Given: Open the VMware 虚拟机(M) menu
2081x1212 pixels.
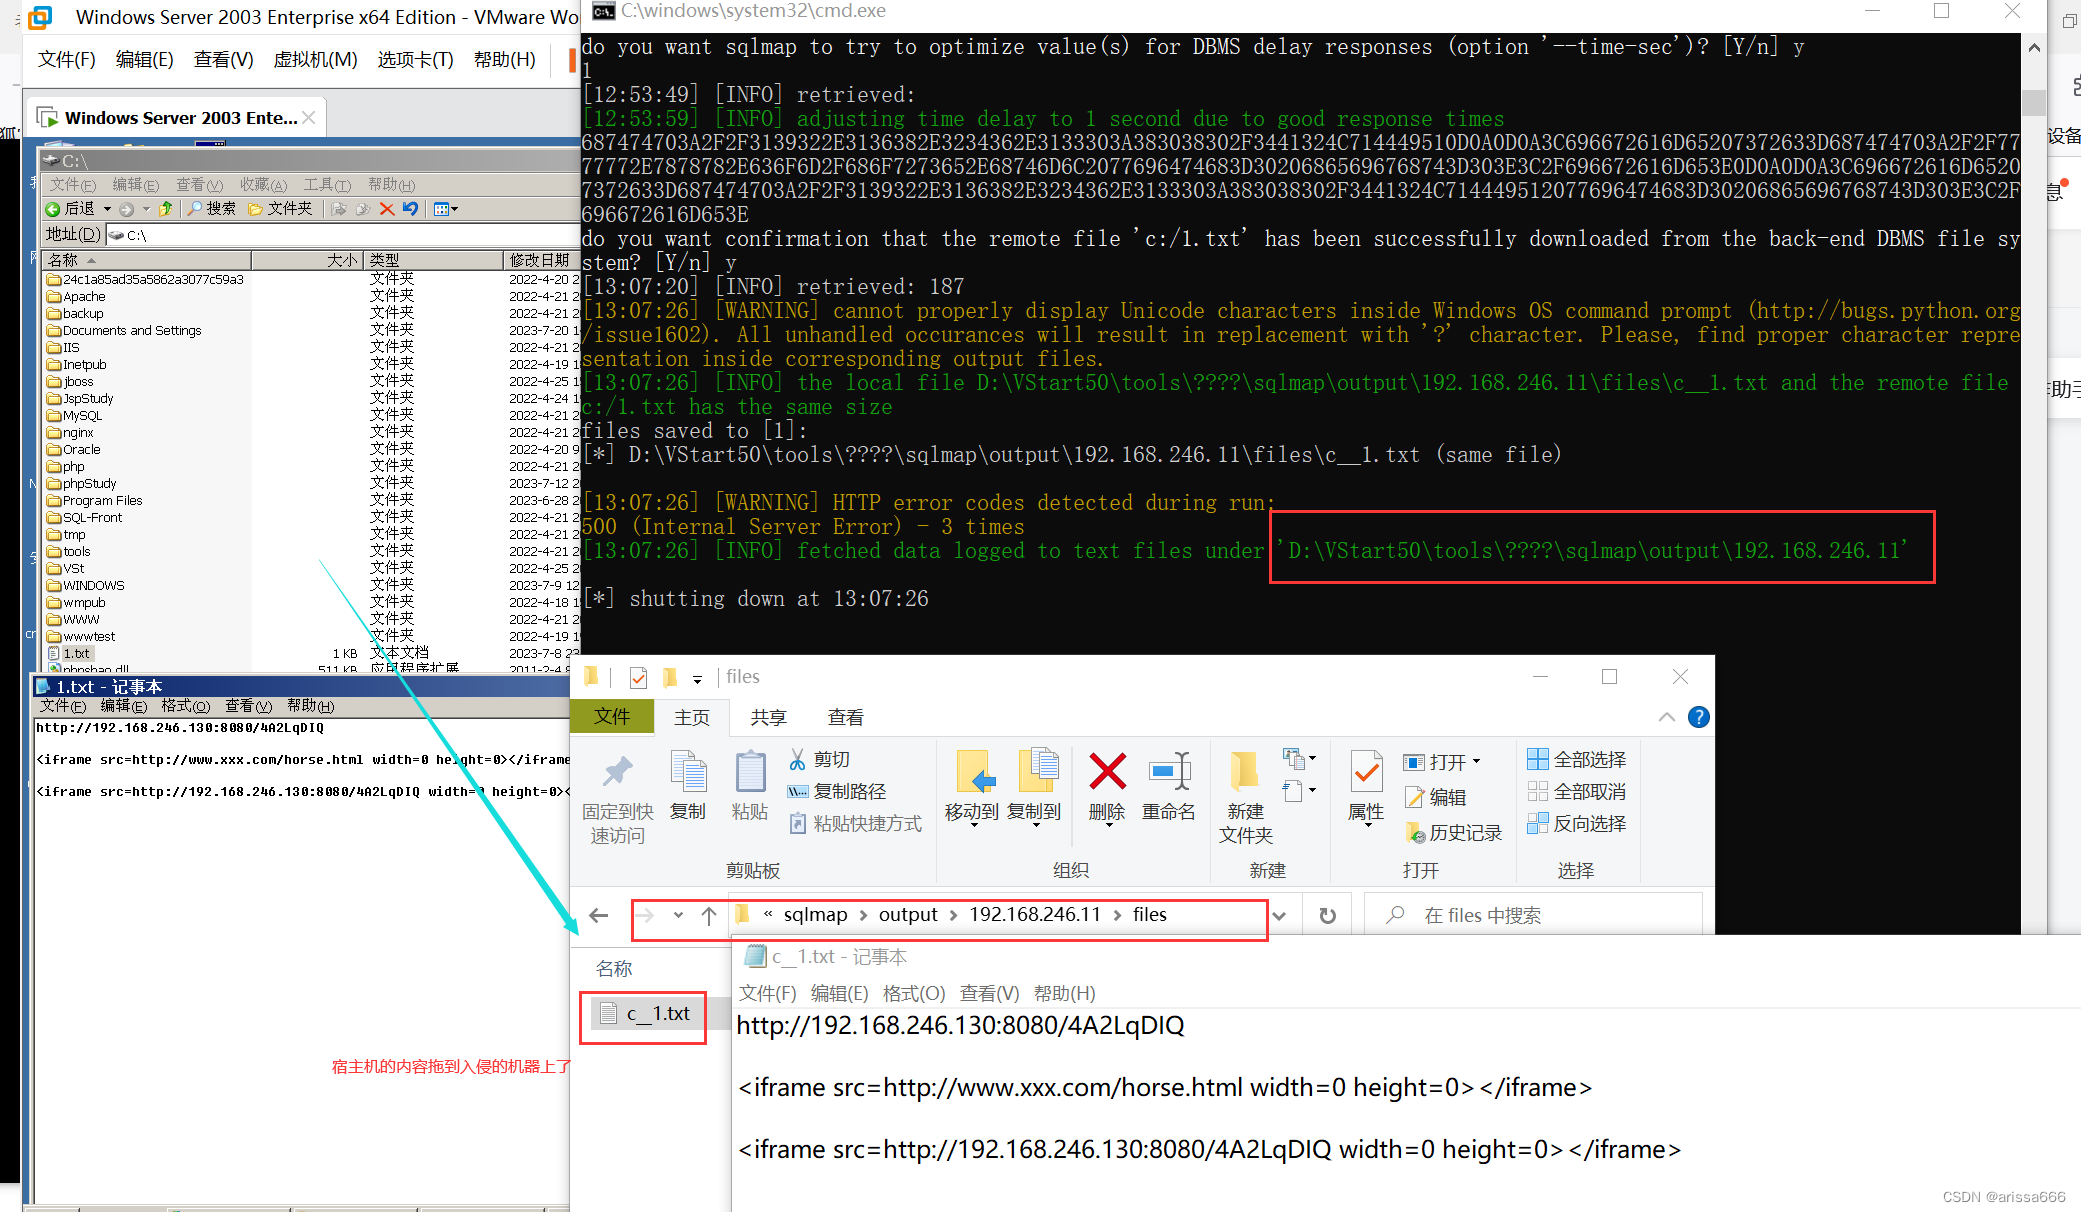Looking at the screenshot, I should (315, 60).
